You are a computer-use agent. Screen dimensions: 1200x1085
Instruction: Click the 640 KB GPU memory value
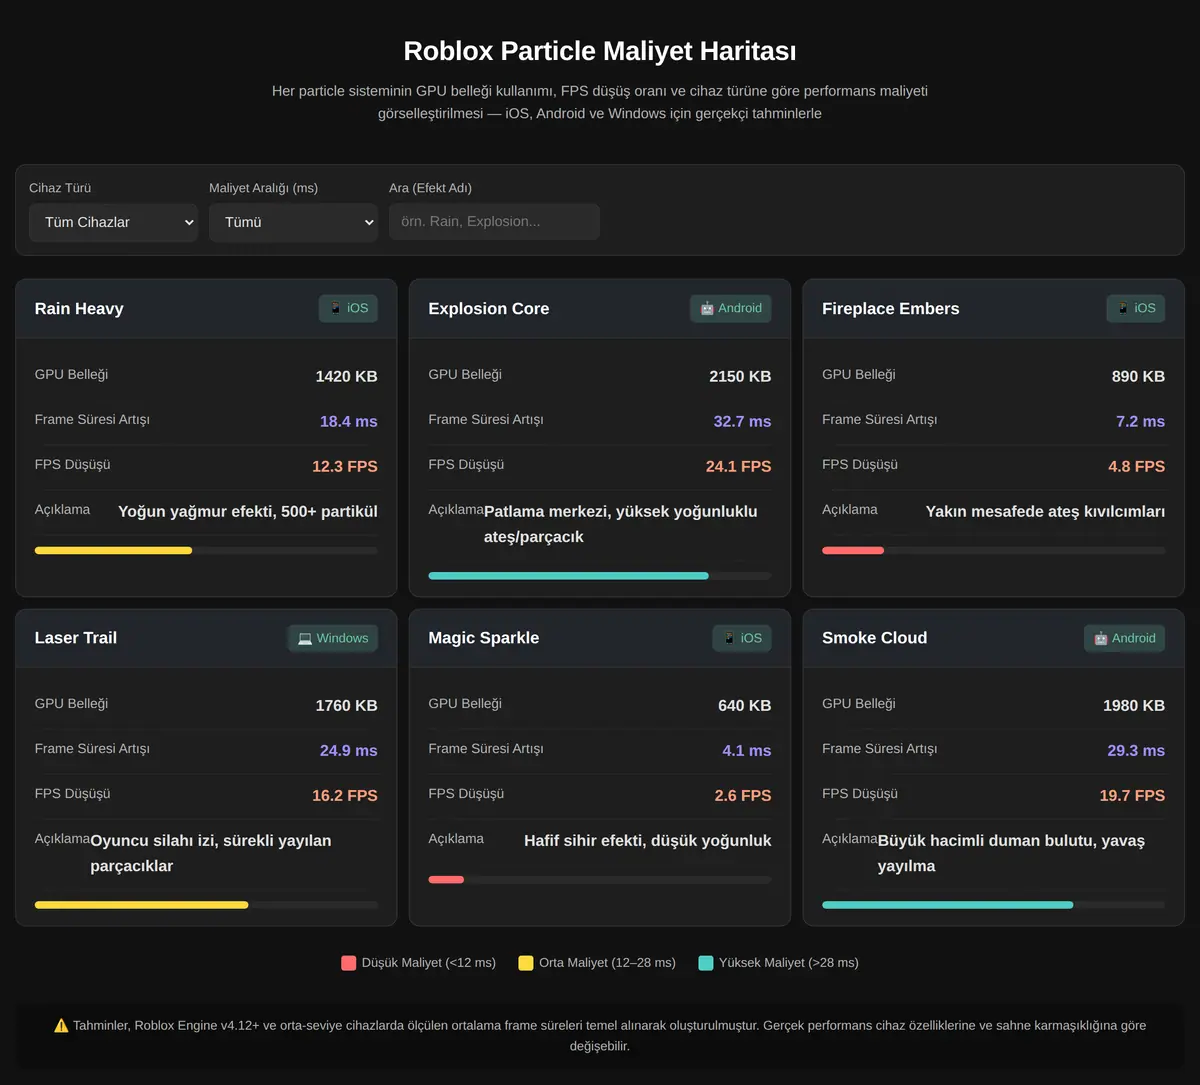(x=745, y=705)
